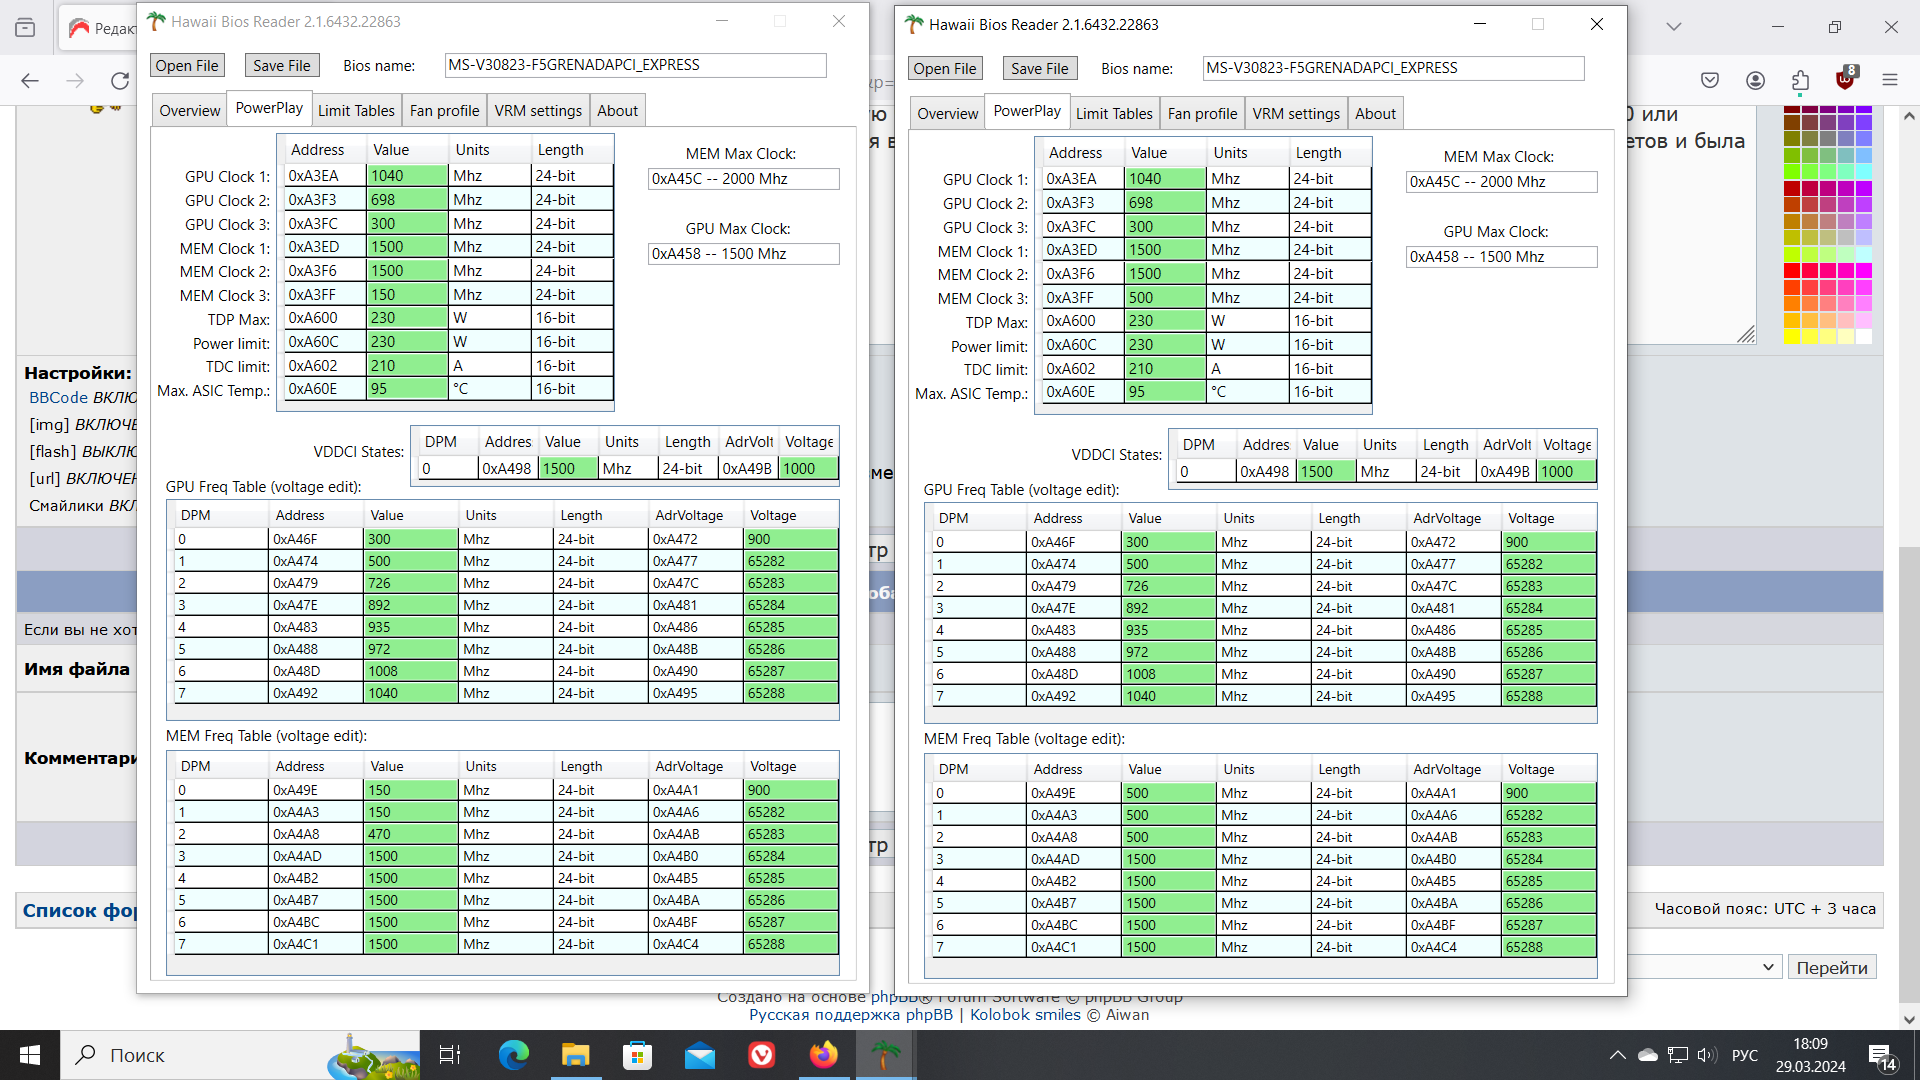Open the Firefox account profile icon
Image resolution: width=1920 pixels, height=1080 pixels.
point(1755,80)
